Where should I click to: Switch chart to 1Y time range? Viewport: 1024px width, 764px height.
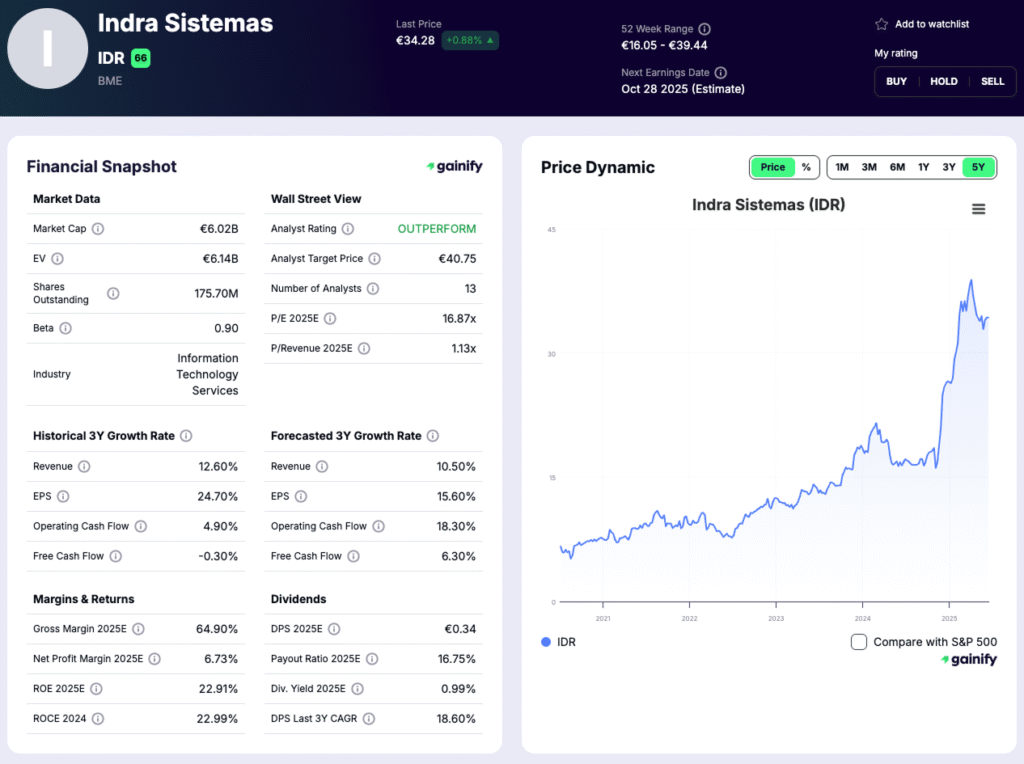[x=923, y=167]
